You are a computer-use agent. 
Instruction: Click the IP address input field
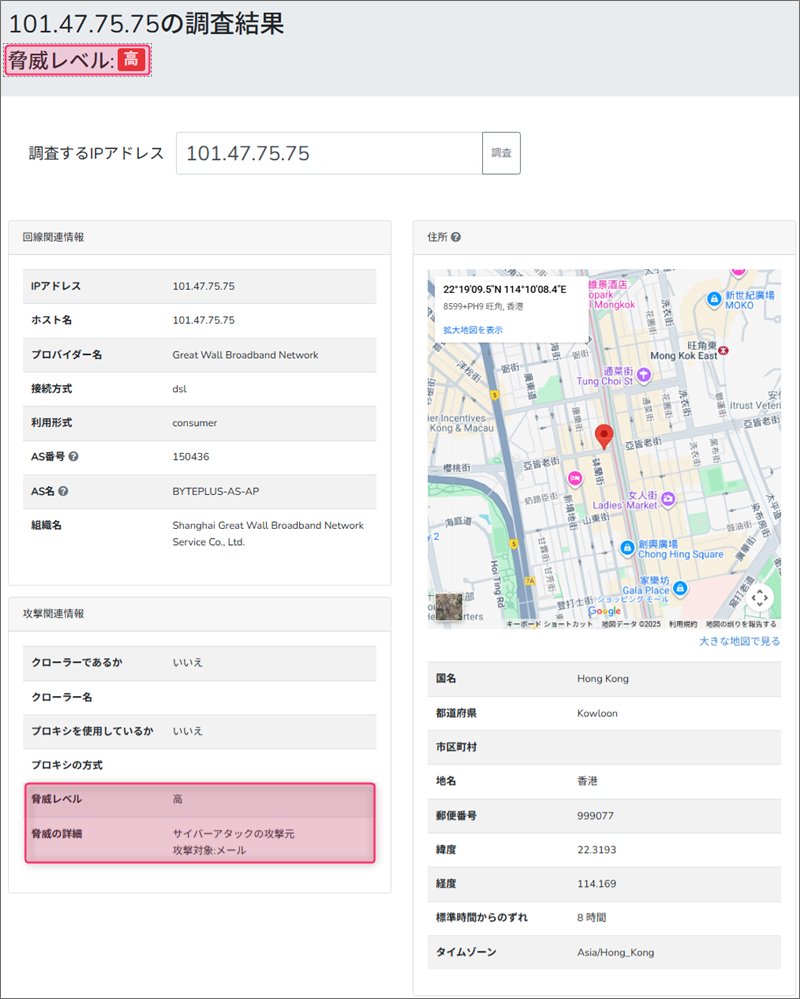329,153
